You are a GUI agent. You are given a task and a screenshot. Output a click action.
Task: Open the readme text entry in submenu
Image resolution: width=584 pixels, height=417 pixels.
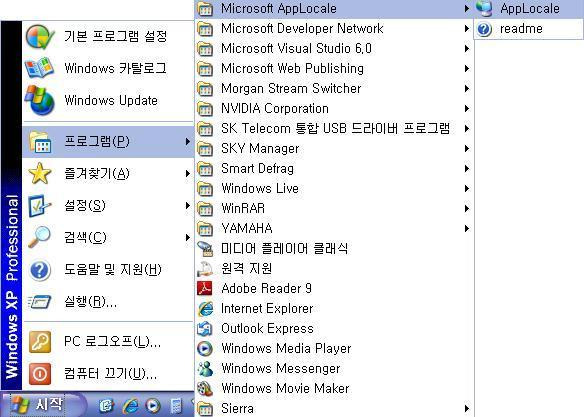pyautogui.click(x=521, y=29)
